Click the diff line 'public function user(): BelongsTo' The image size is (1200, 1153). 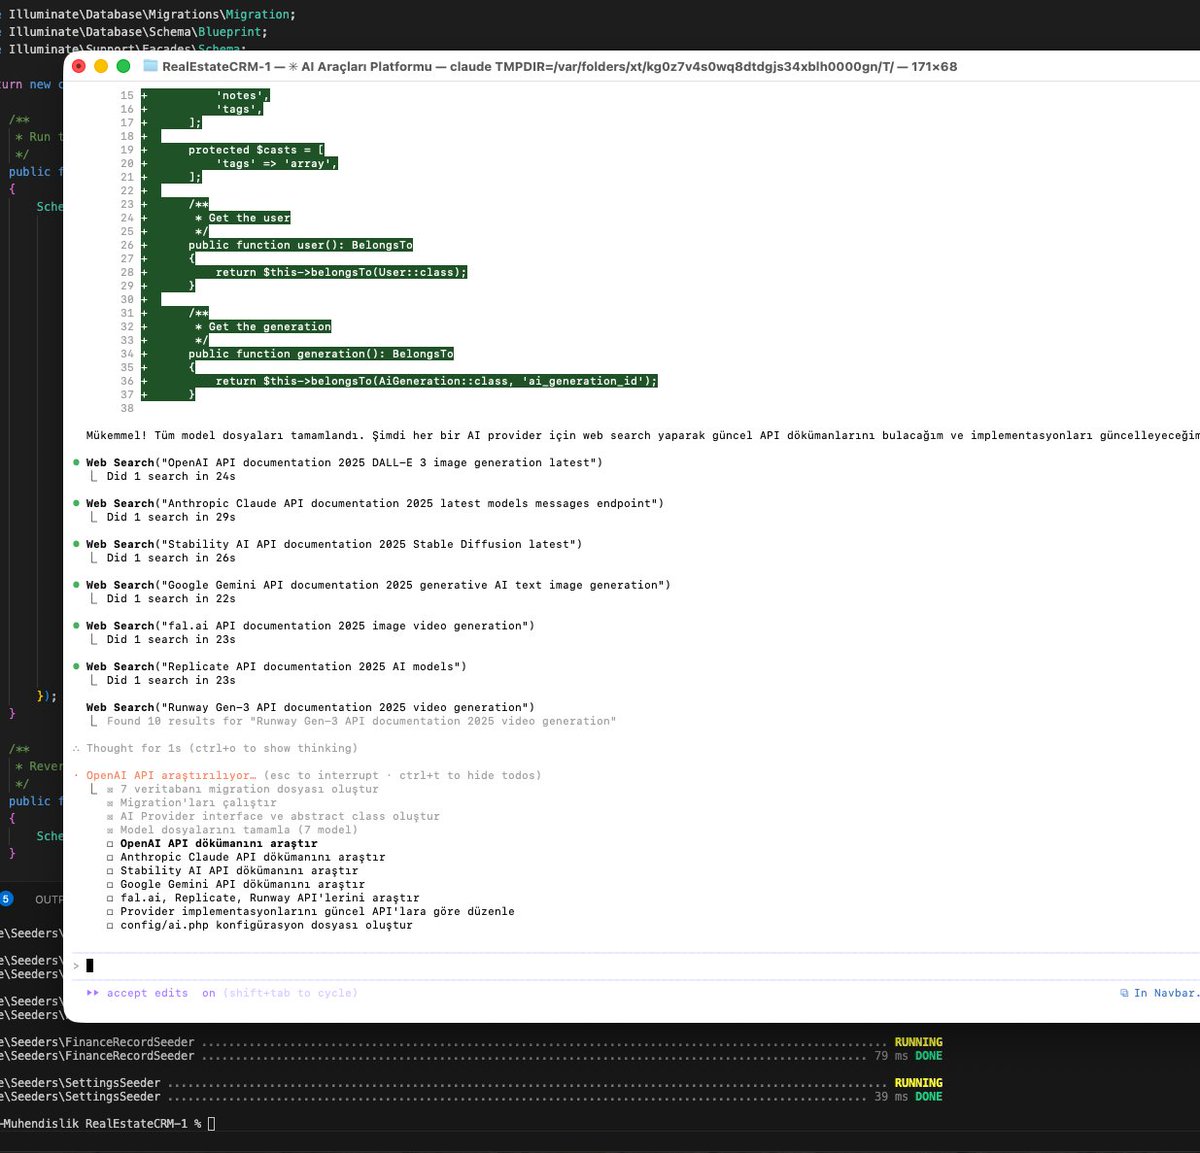[300, 245]
